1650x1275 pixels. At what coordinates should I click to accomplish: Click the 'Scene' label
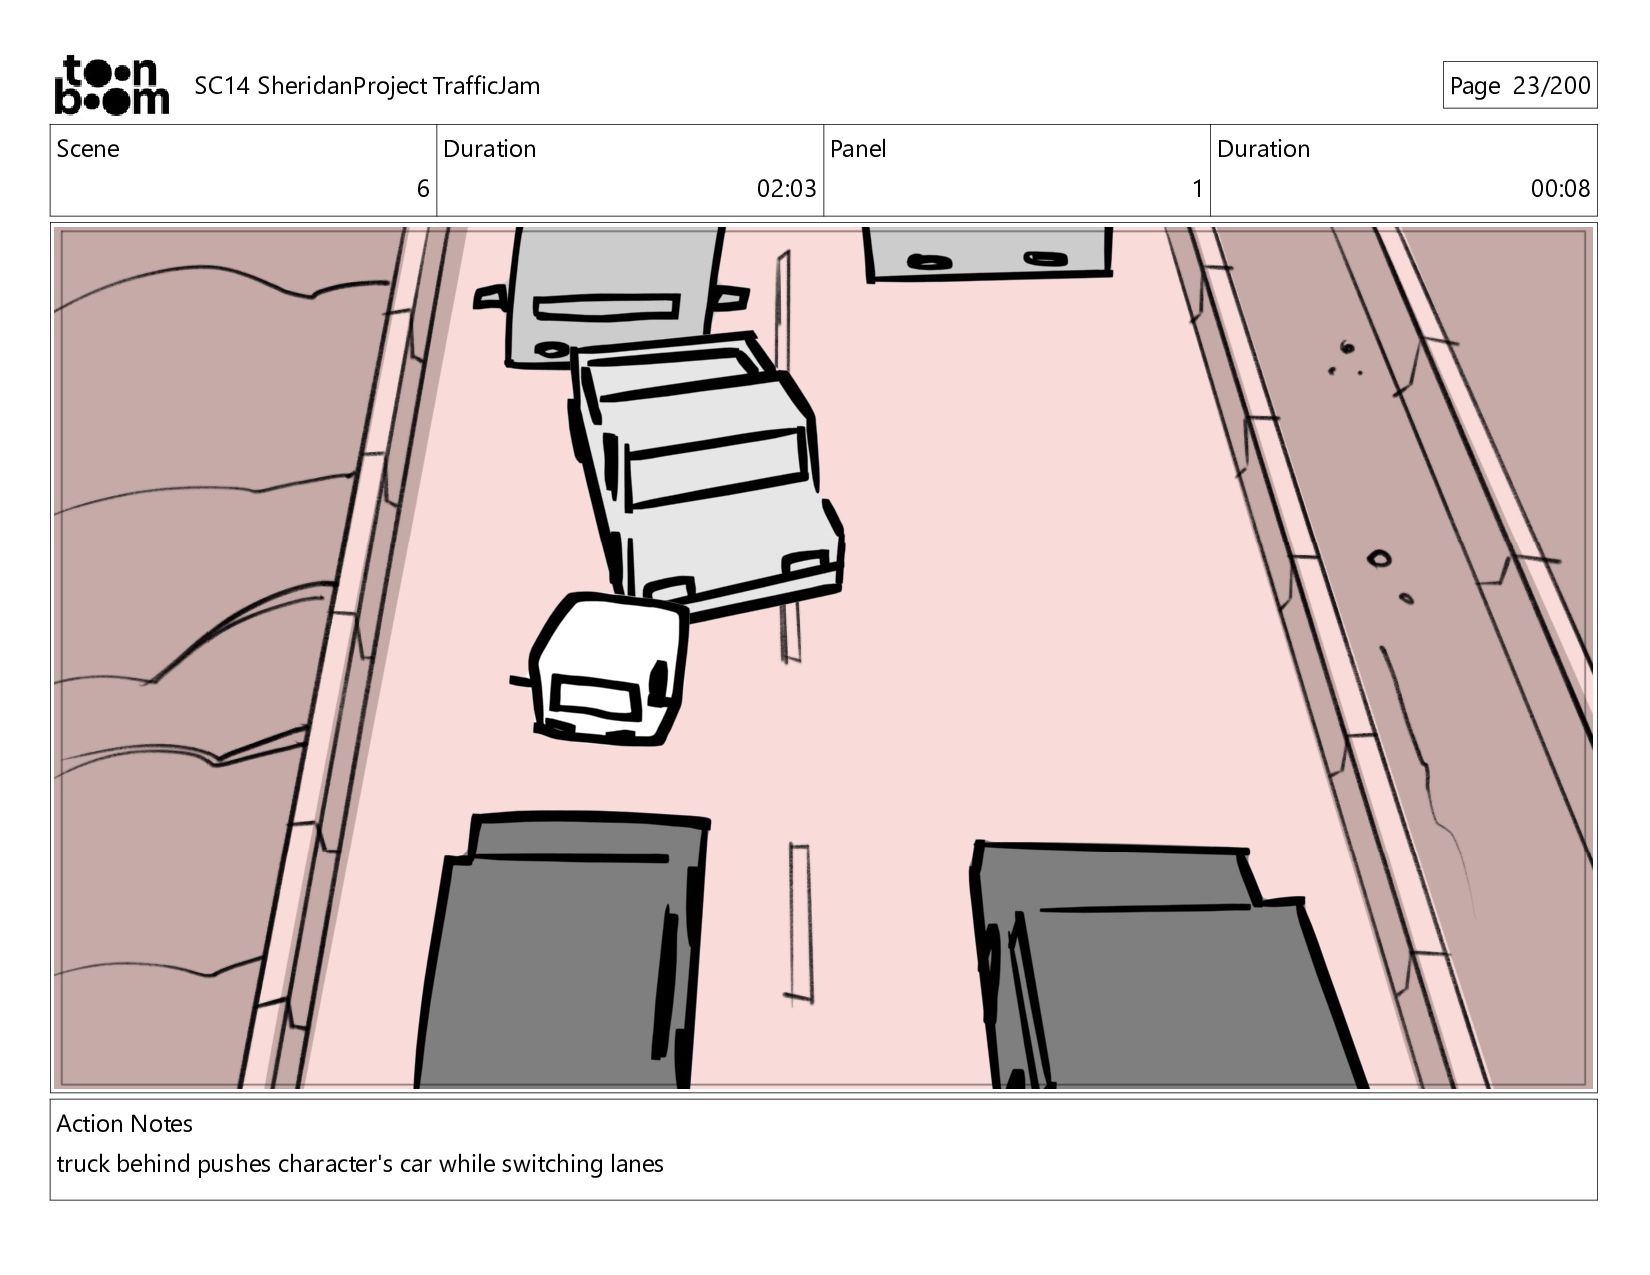[88, 149]
